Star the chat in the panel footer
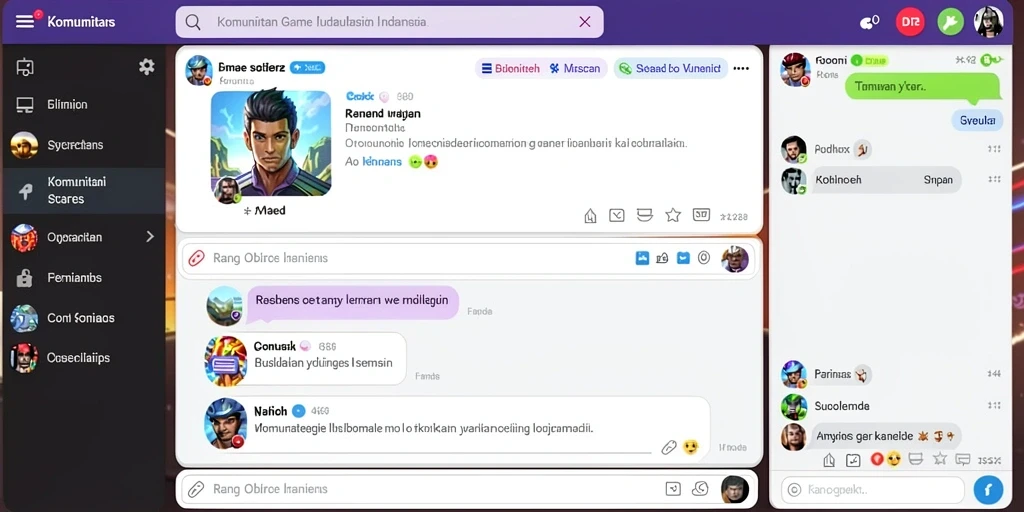This screenshot has height=512, width=1024. (940, 458)
